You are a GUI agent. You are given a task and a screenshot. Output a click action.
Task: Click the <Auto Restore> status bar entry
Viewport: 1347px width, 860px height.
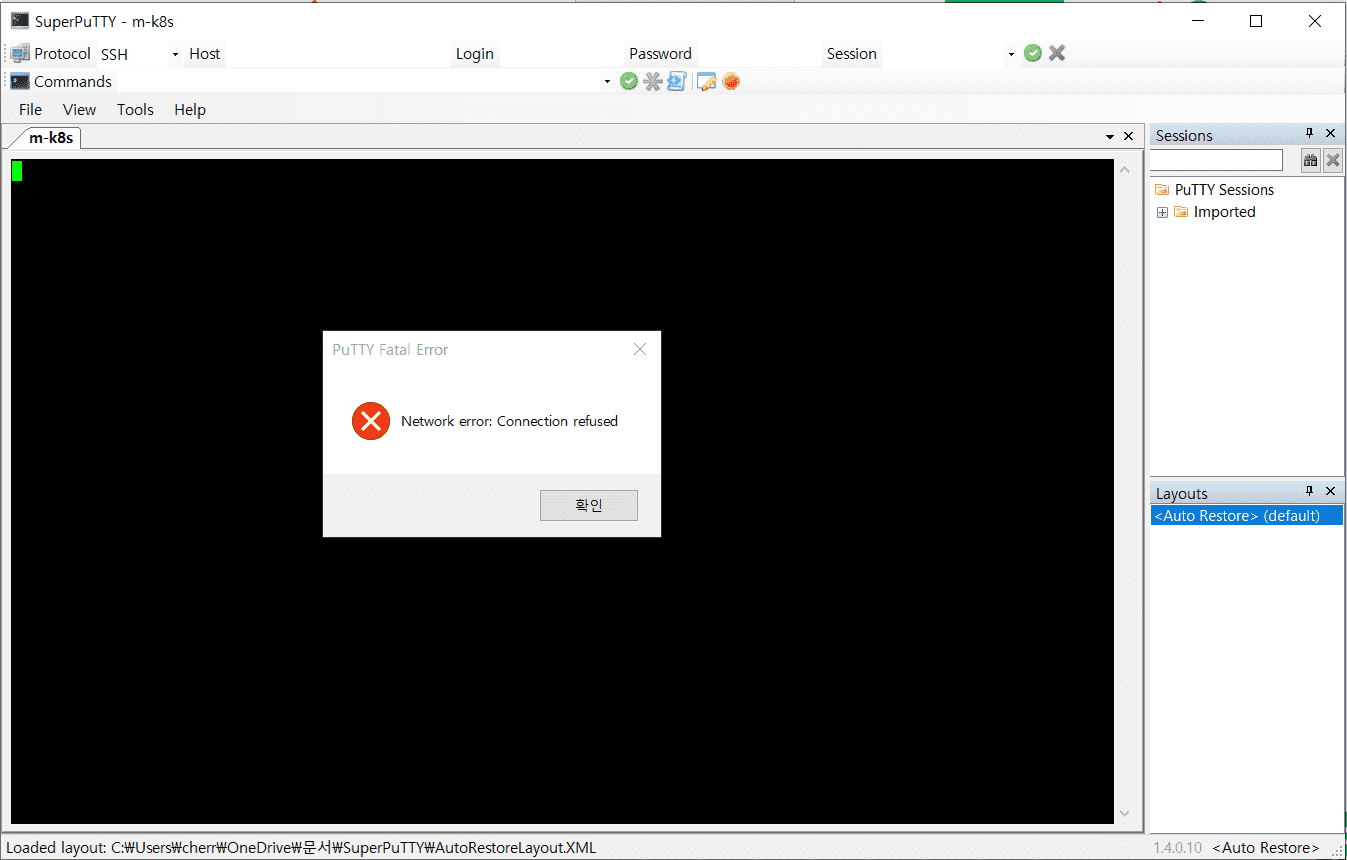coord(1265,848)
